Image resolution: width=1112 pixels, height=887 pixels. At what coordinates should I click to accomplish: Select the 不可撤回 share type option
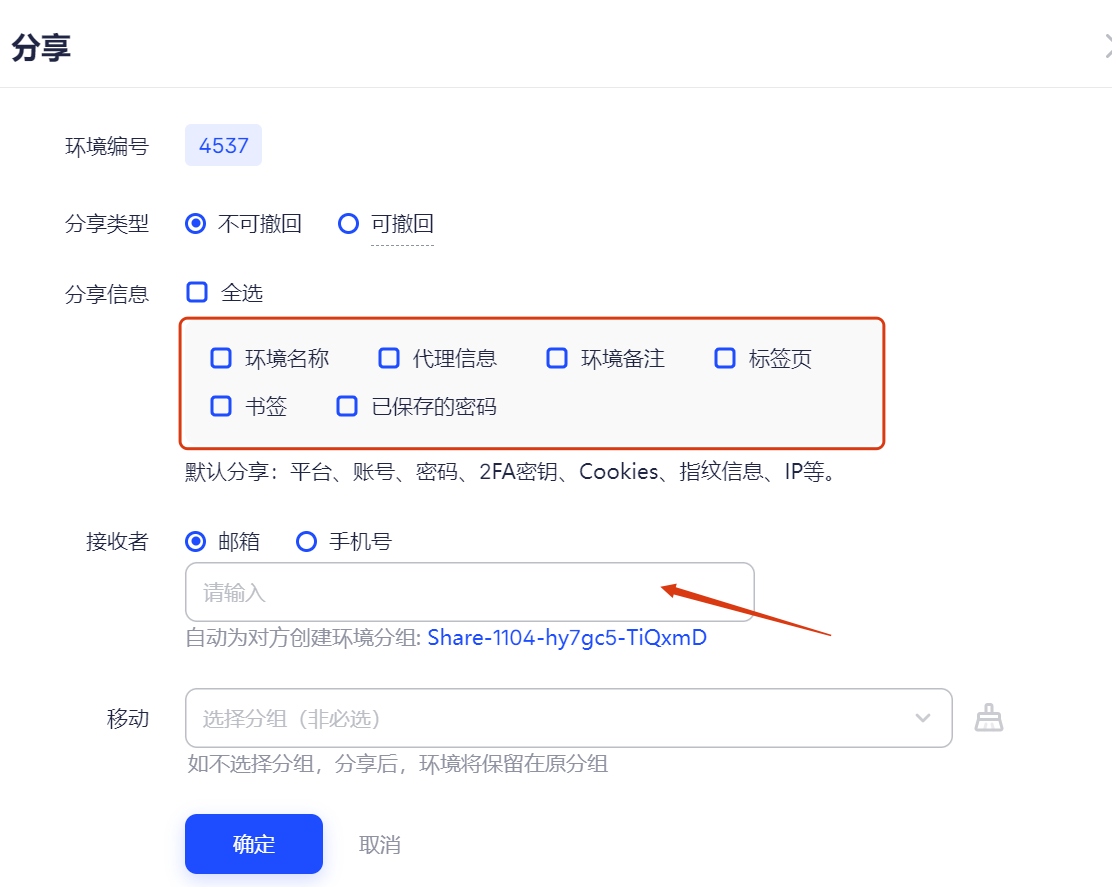[196, 224]
